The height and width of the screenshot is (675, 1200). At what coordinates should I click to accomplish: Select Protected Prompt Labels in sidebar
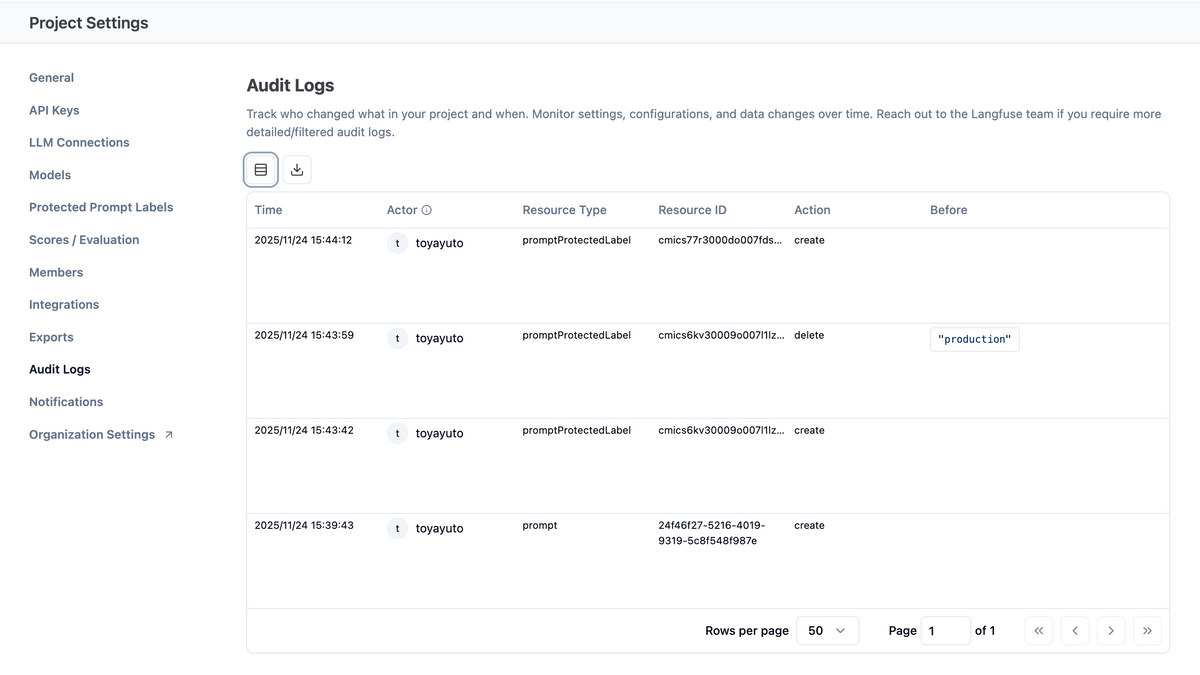[x=101, y=207]
